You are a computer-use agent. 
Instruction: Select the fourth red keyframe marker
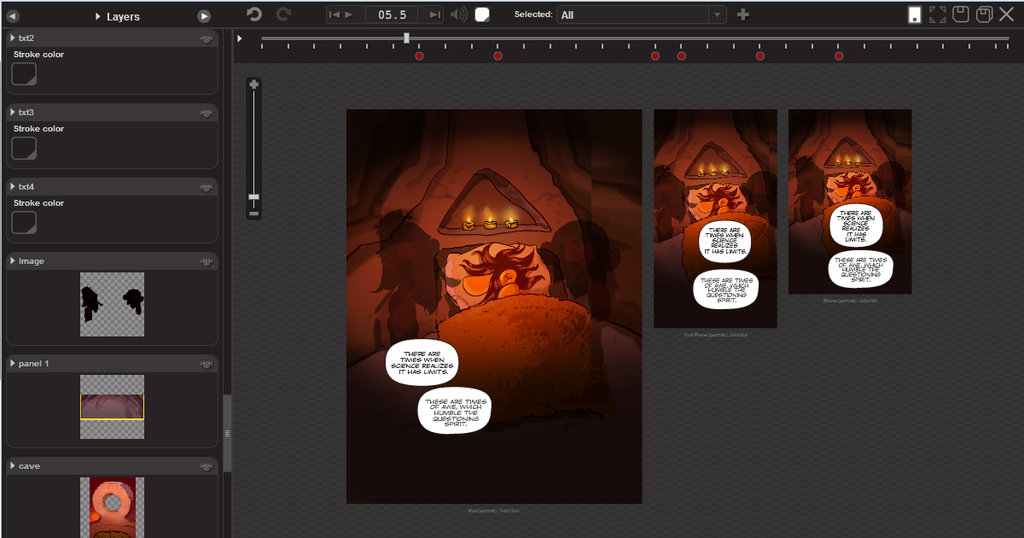click(x=681, y=56)
